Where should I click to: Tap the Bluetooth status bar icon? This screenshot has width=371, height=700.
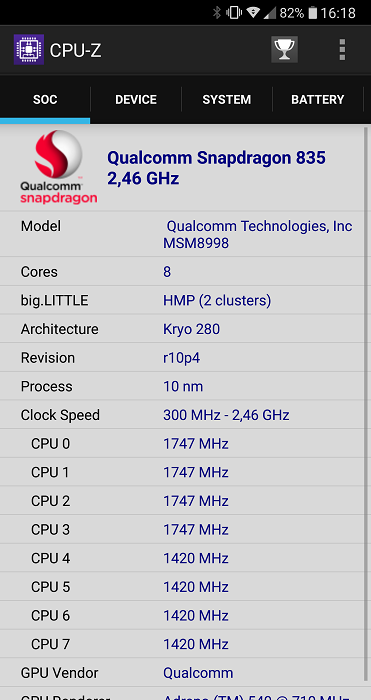click(217, 13)
